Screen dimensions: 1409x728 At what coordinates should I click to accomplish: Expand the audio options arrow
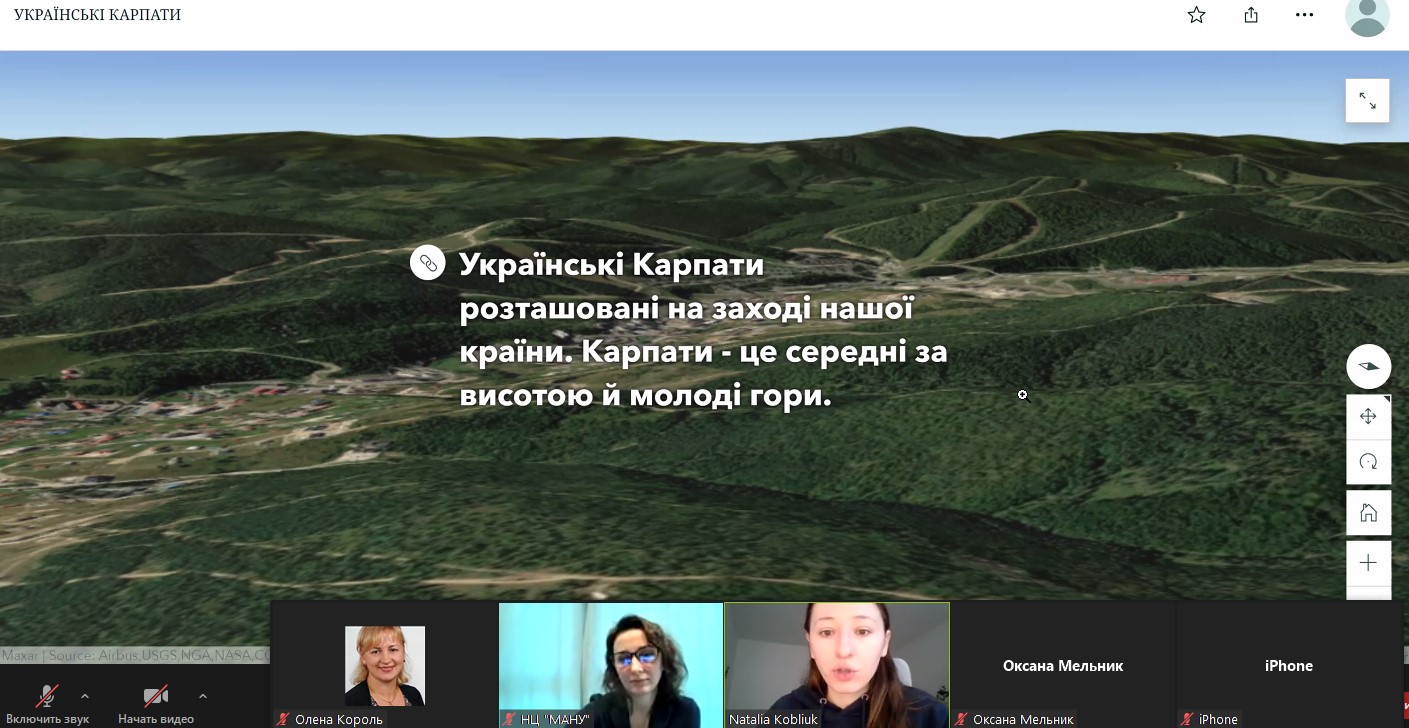85,696
